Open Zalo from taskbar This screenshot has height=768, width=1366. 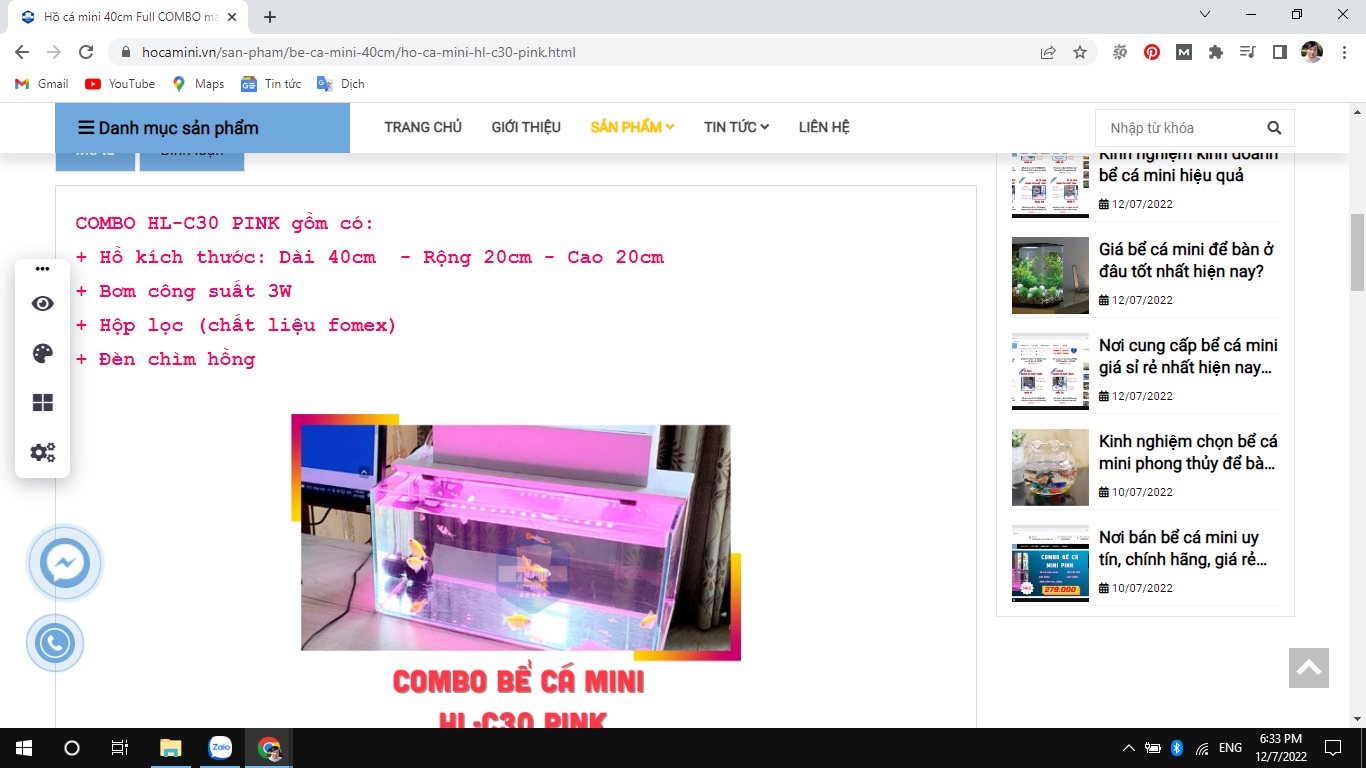220,747
